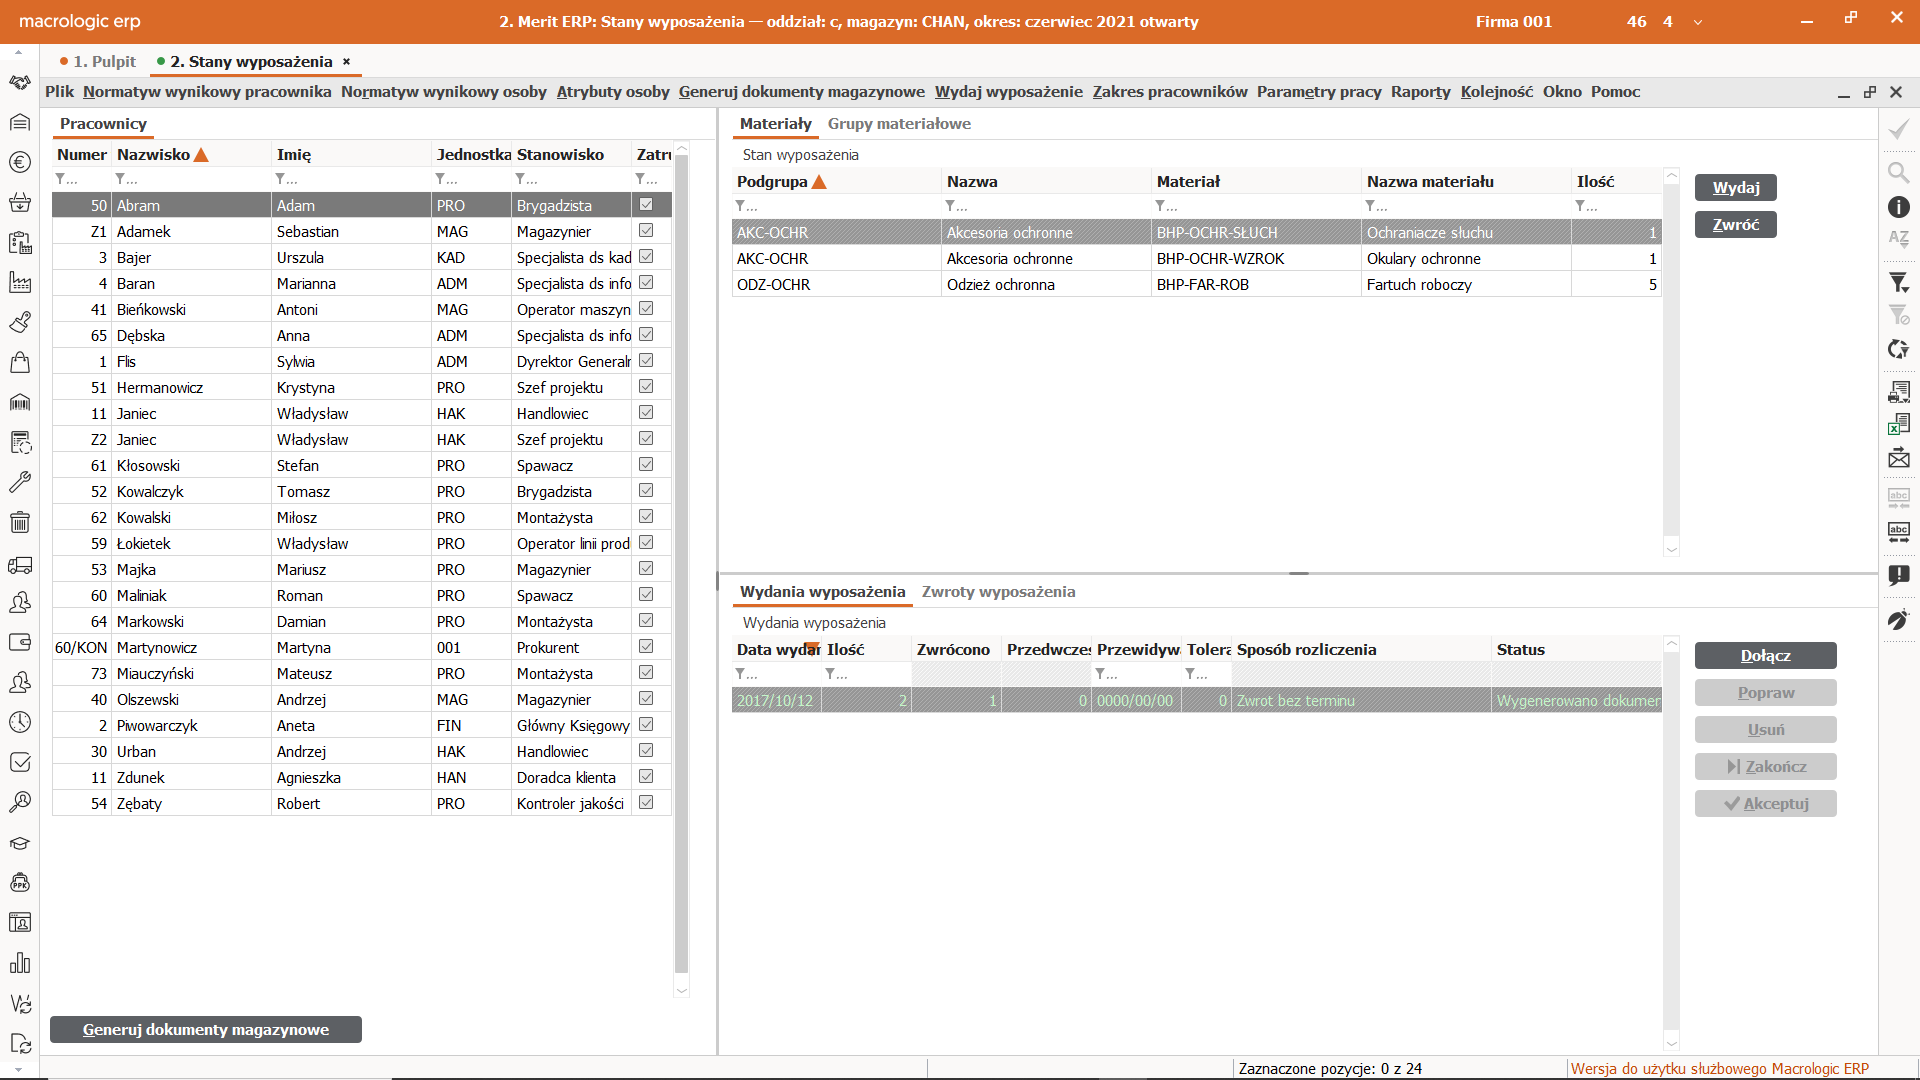The height and width of the screenshot is (1080, 1920).
Task: Open the filter funnel icon
Action: click(1898, 282)
